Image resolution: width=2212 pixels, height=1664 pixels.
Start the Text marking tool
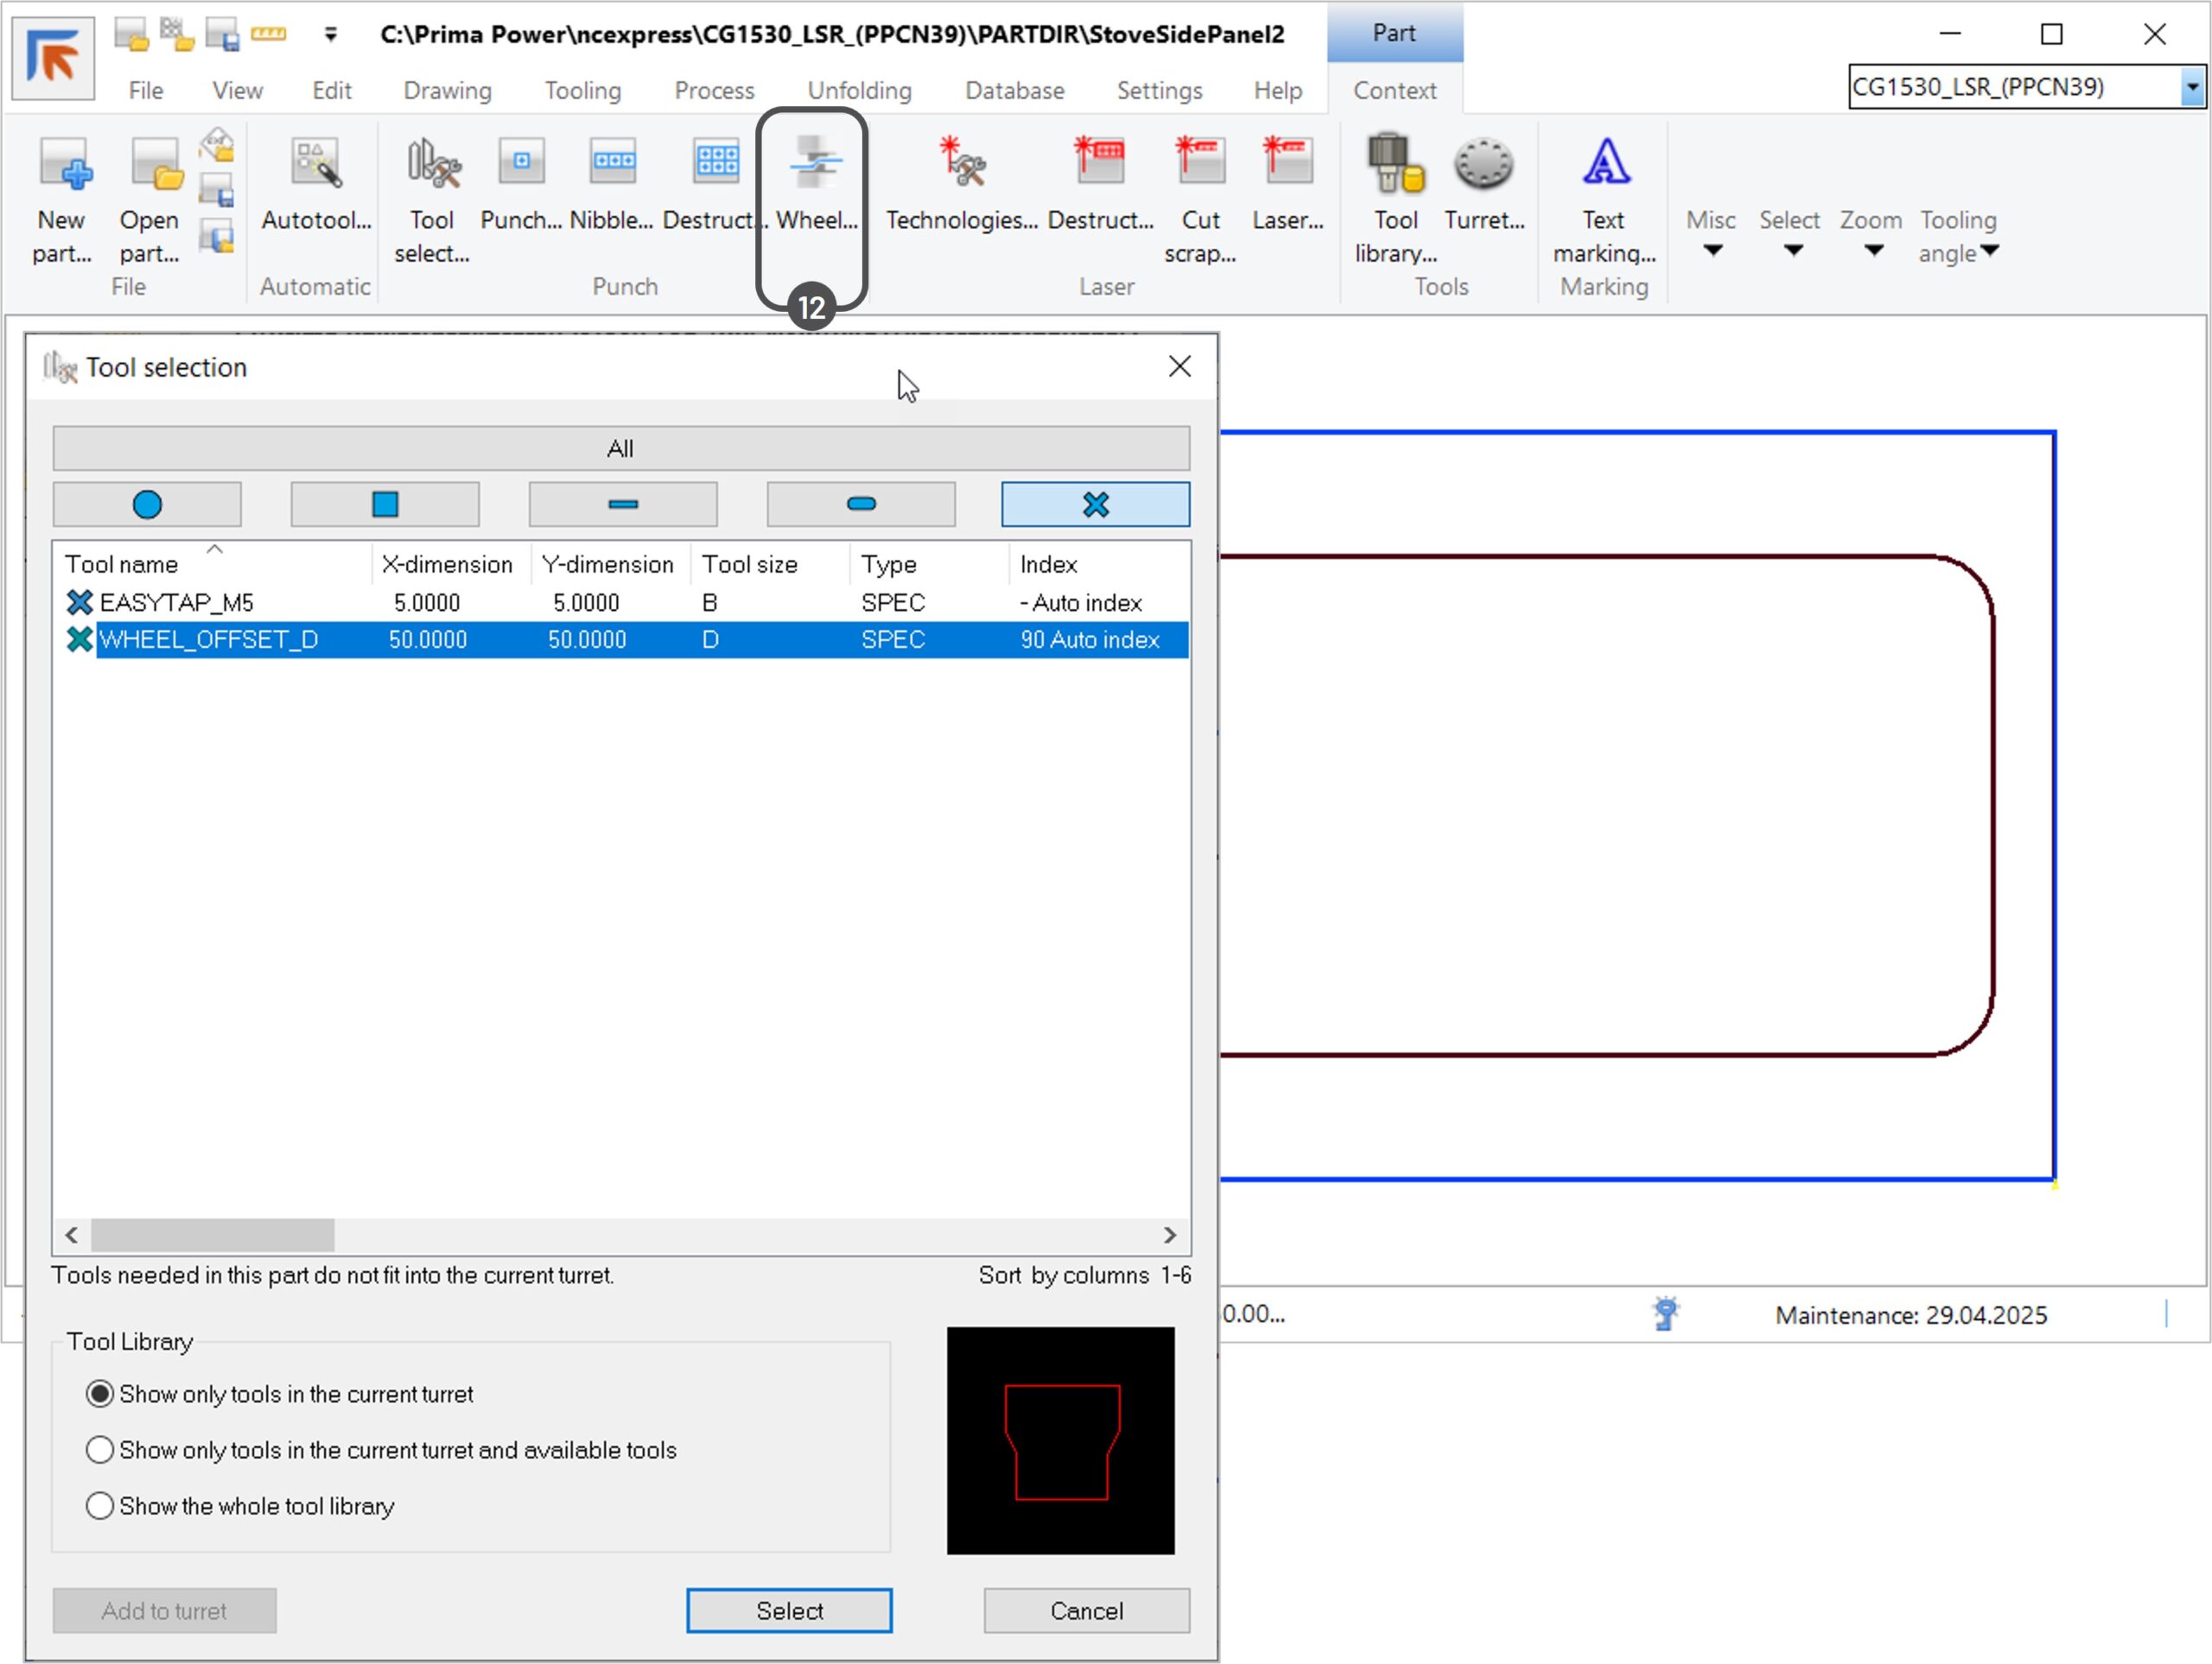1604,199
